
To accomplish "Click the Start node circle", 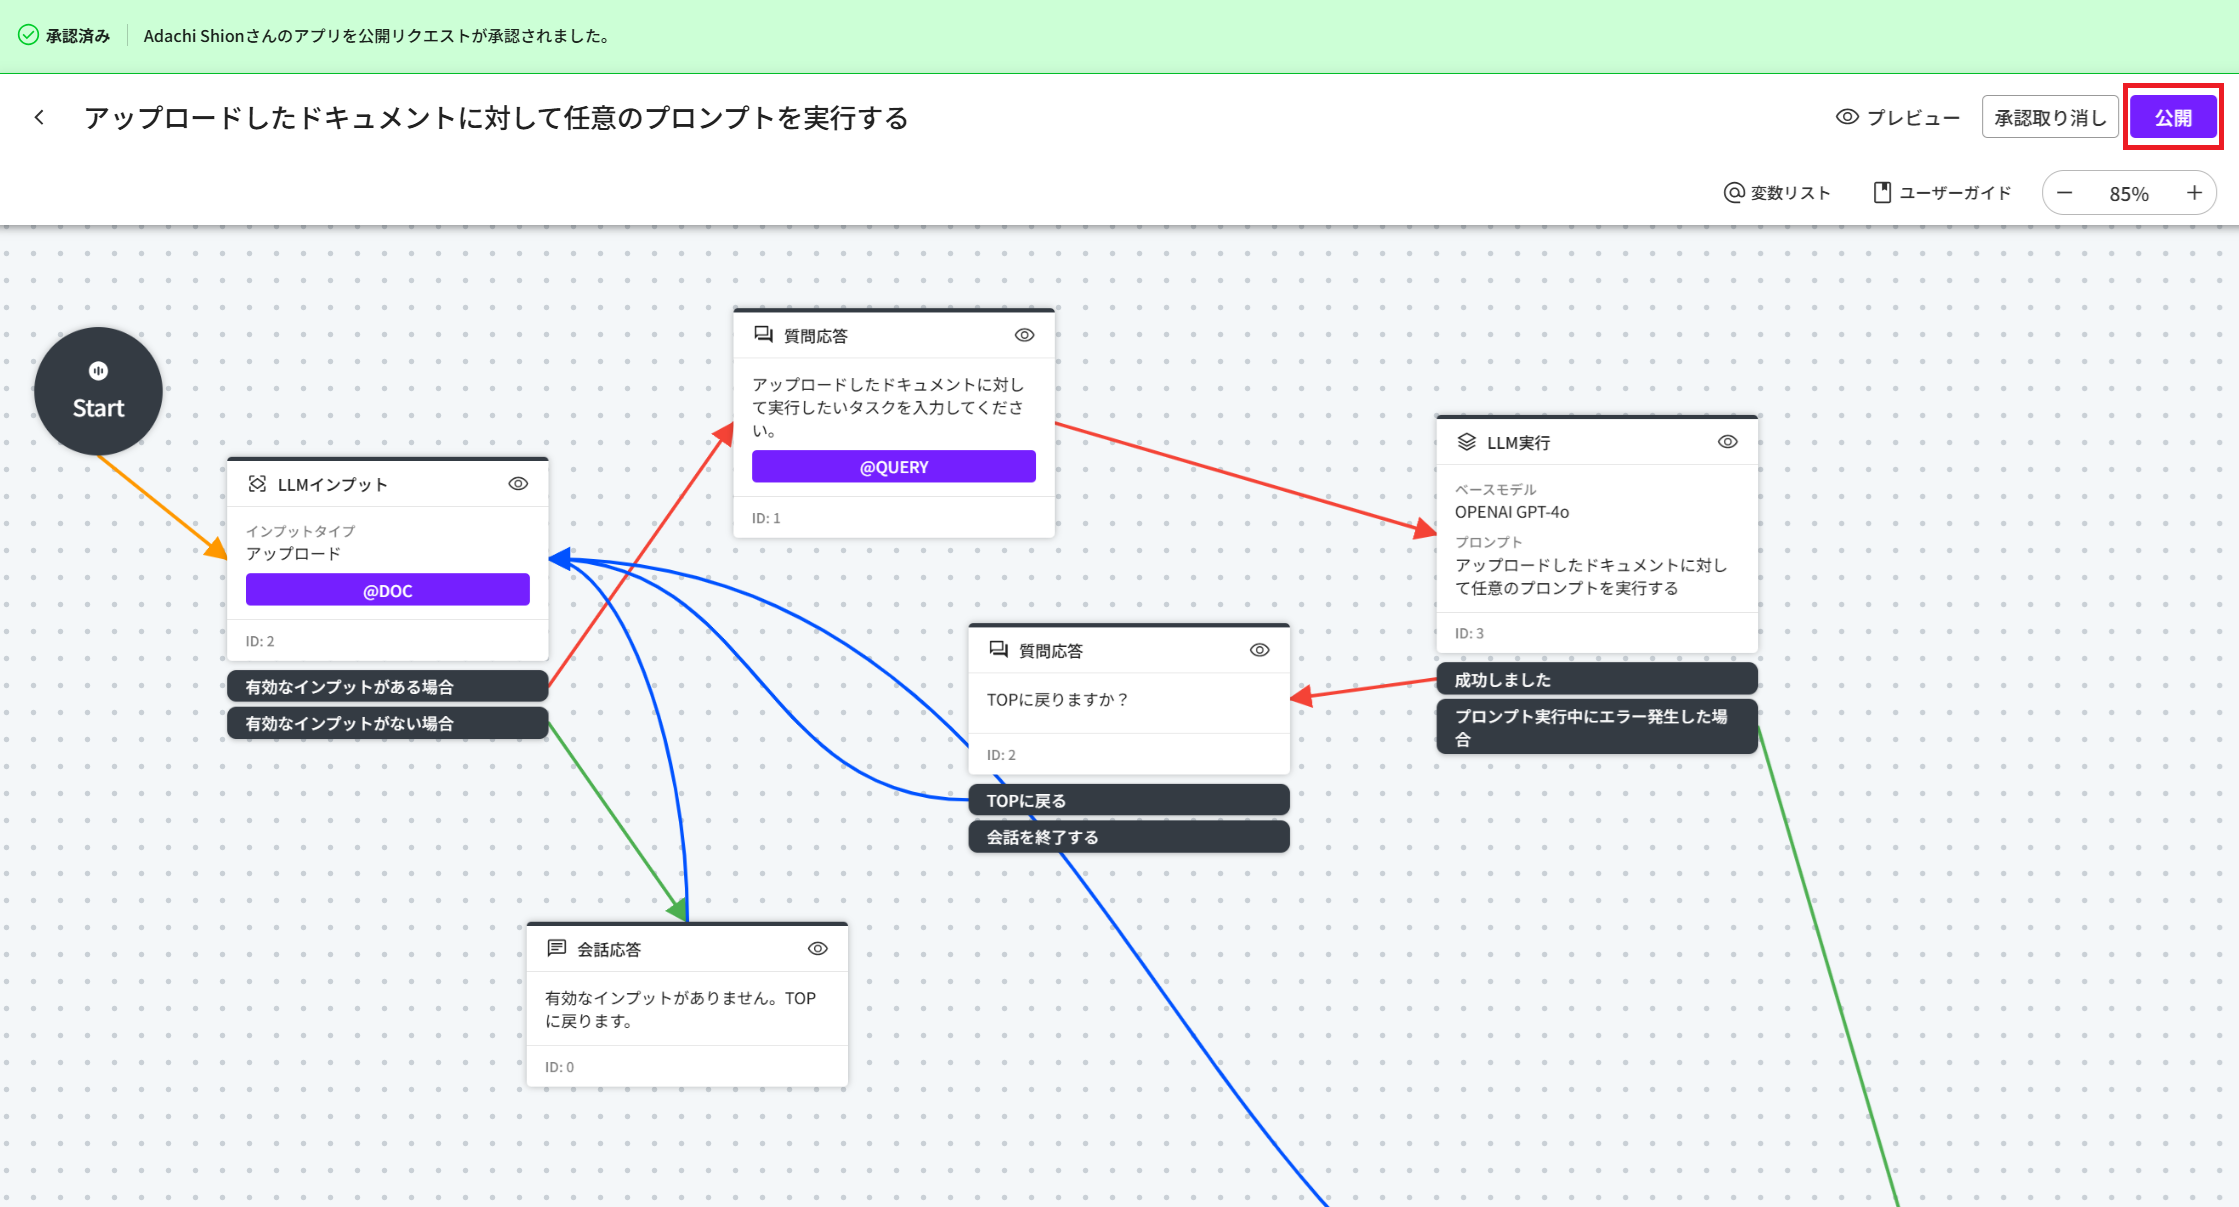I will click(x=98, y=391).
